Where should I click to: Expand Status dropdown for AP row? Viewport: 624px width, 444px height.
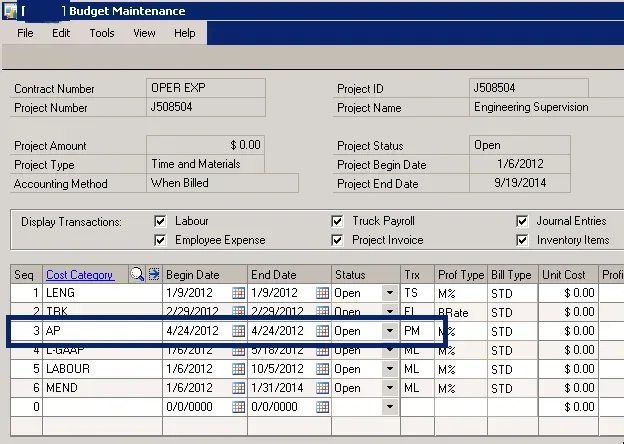tap(389, 330)
